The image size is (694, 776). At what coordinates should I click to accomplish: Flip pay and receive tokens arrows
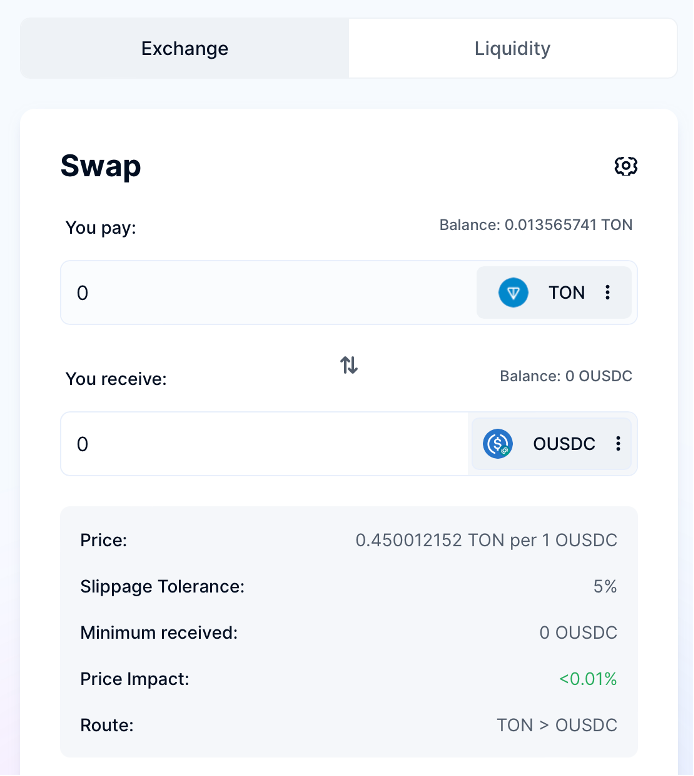point(349,365)
